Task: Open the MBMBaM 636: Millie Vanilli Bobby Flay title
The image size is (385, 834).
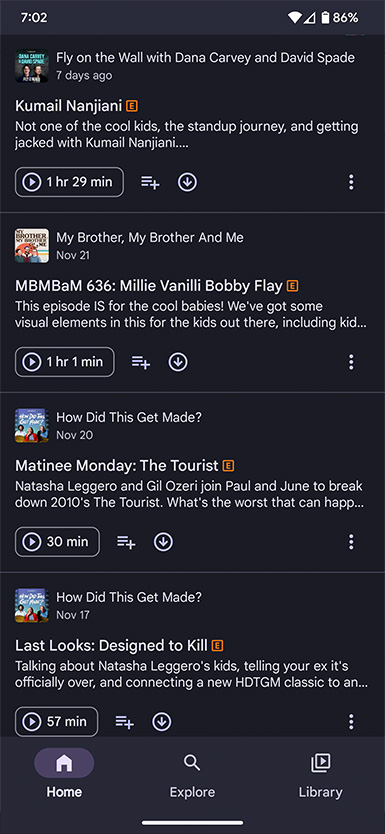Action: point(148,286)
